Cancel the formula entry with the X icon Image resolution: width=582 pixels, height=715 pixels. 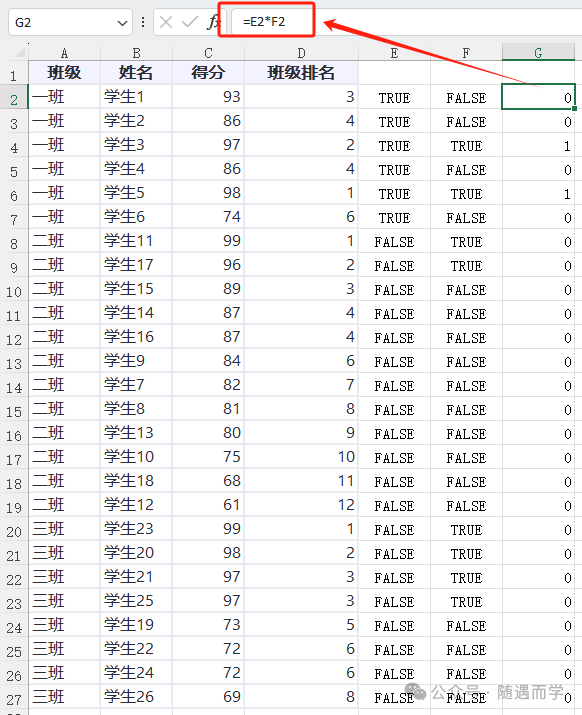[x=166, y=22]
